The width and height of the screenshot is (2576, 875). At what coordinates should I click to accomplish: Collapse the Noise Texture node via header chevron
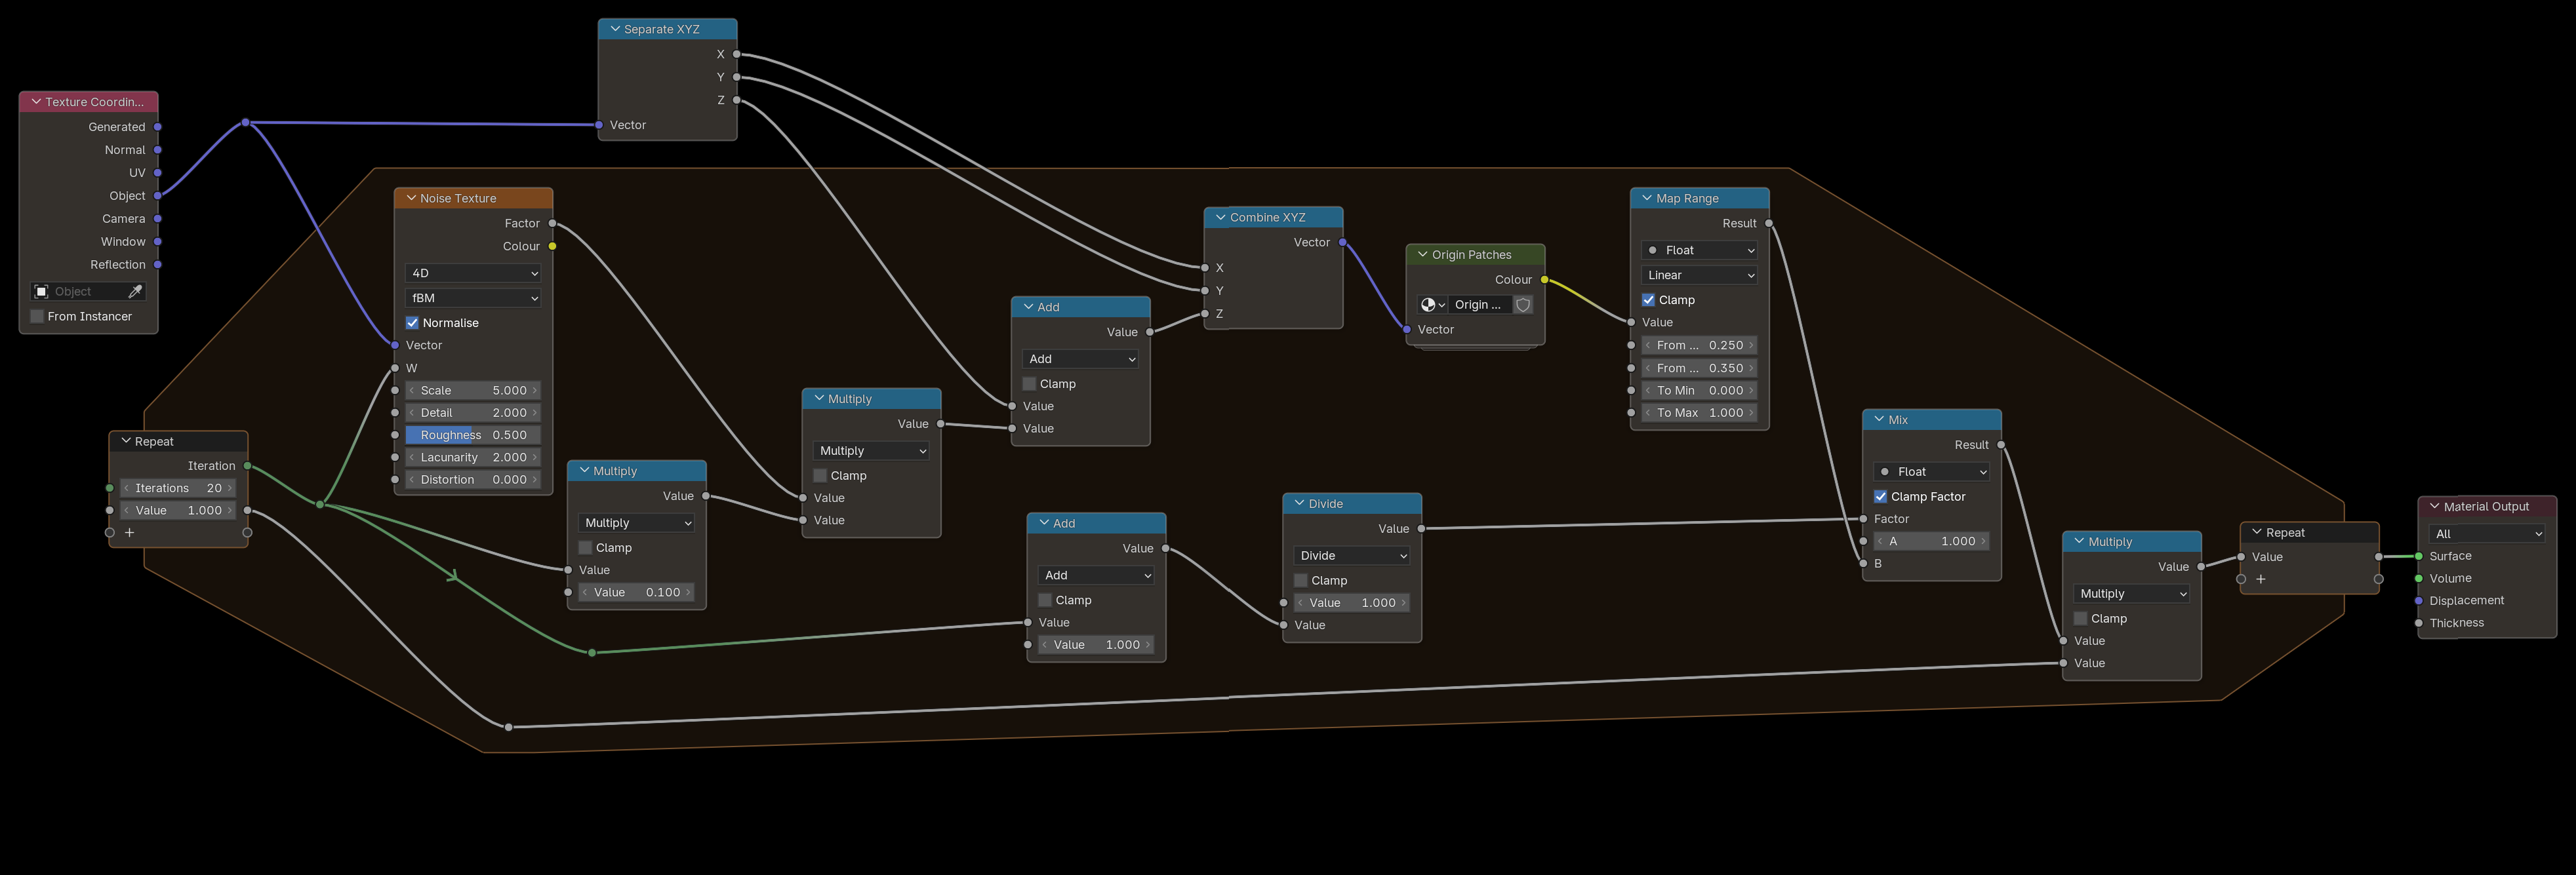coord(410,198)
